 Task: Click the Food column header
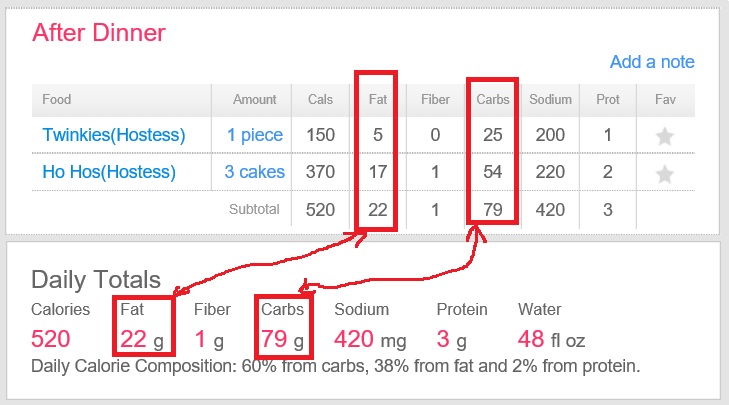point(57,100)
